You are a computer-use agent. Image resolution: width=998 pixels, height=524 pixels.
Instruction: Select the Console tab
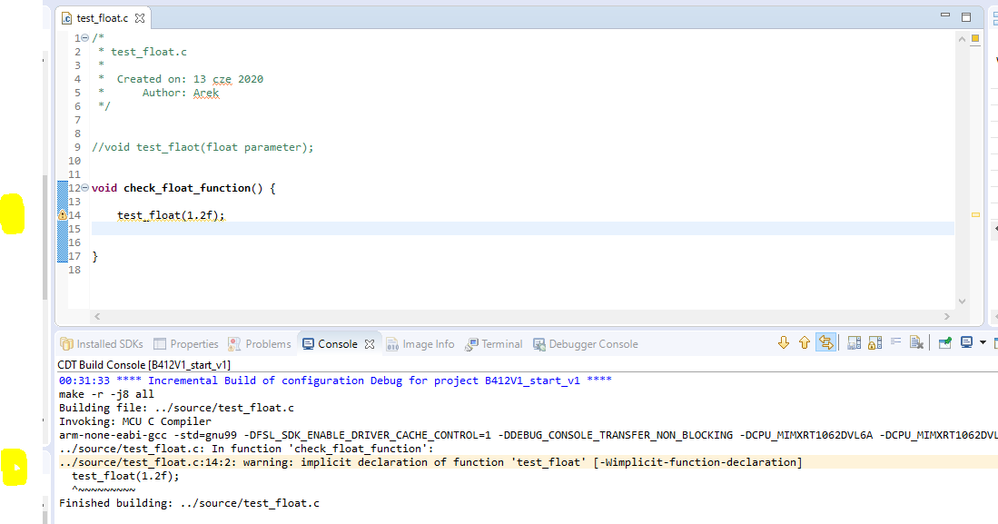330,344
